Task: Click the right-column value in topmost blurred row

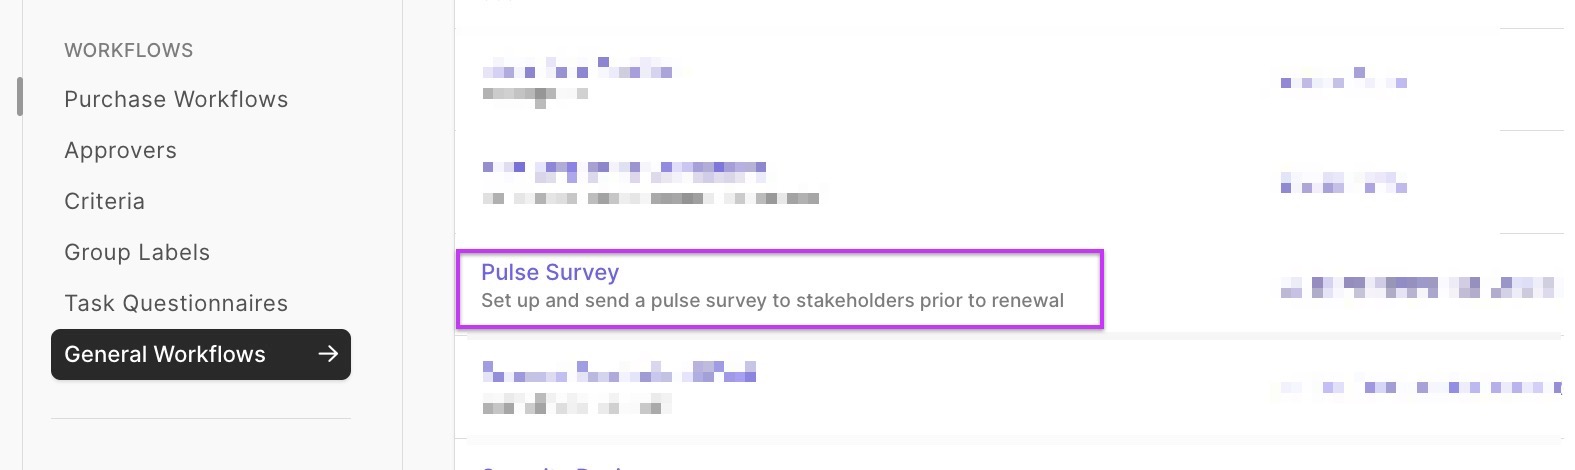Action: pos(1343,80)
